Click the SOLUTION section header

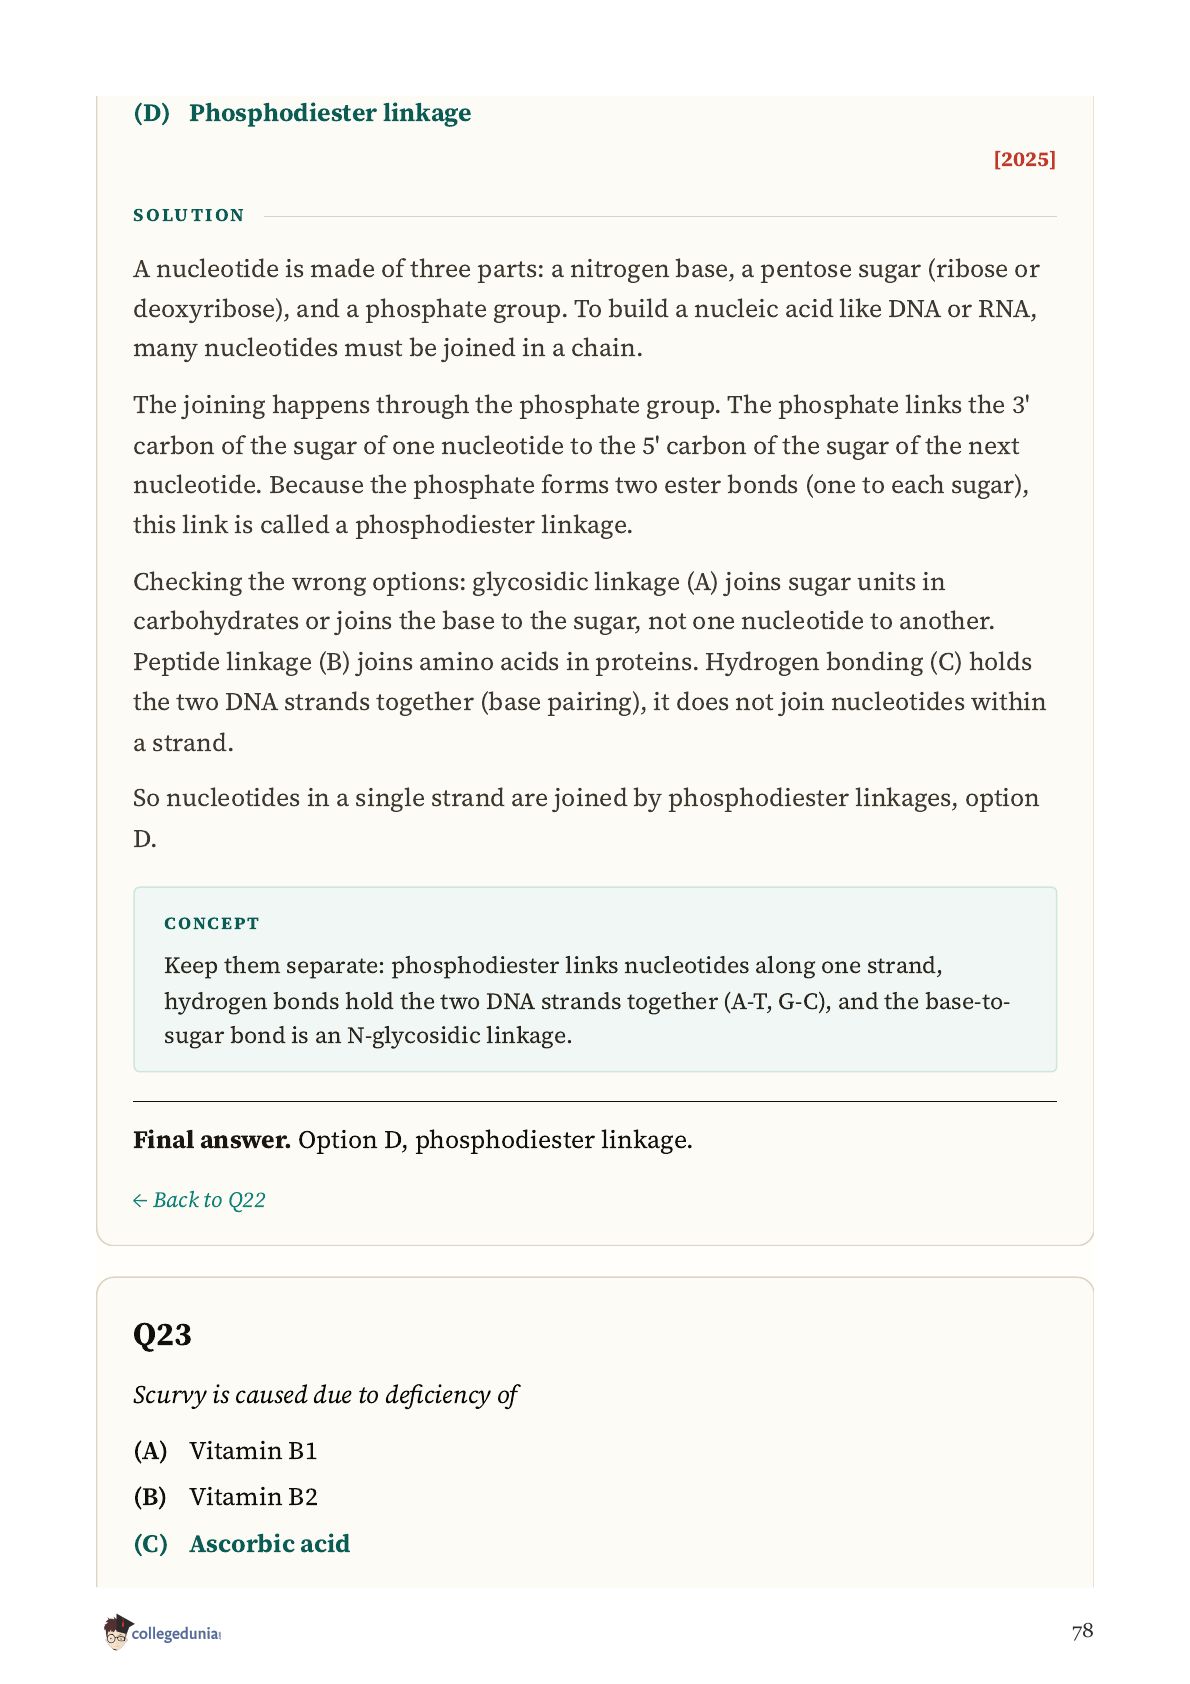pyautogui.click(x=189, y=216)
